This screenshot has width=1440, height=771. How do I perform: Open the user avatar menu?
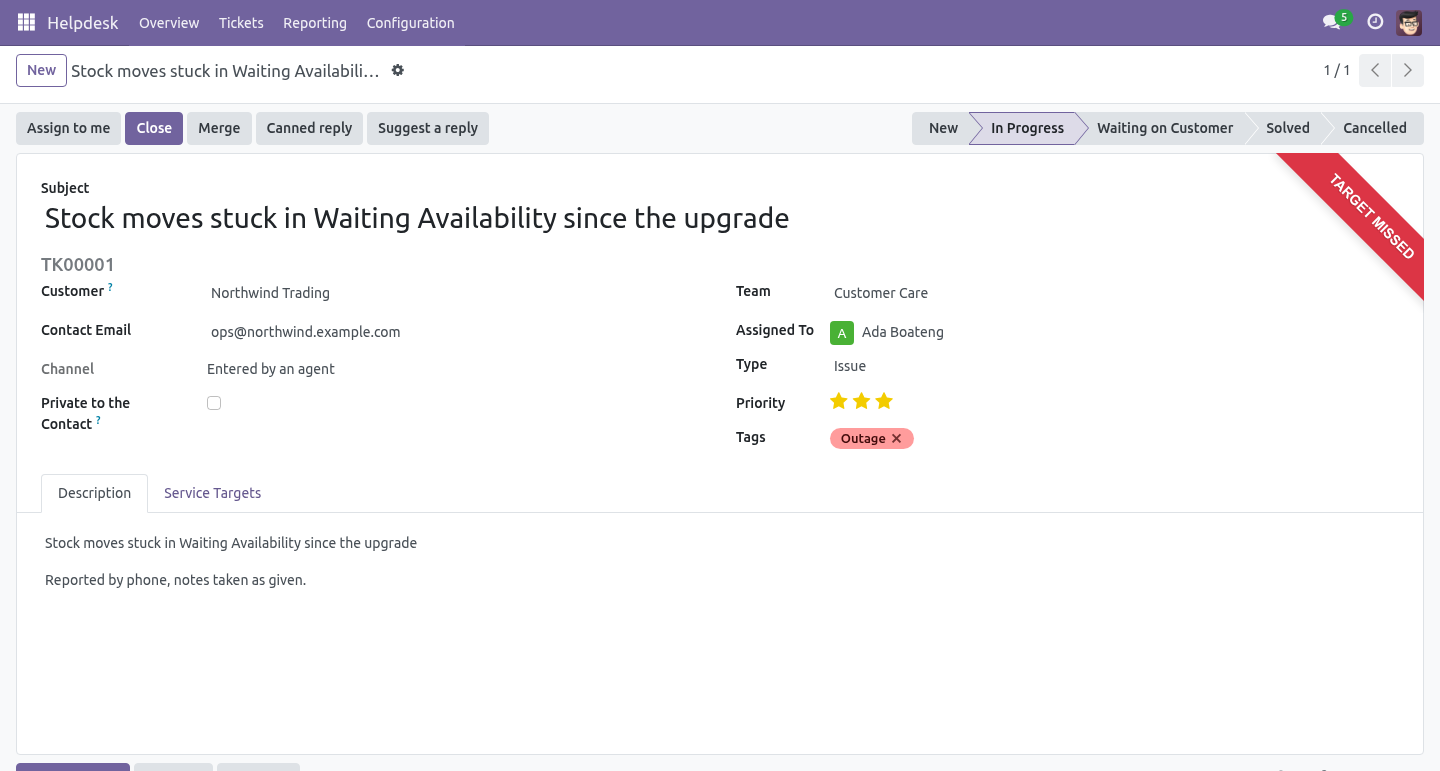[x=1409, y=22]
